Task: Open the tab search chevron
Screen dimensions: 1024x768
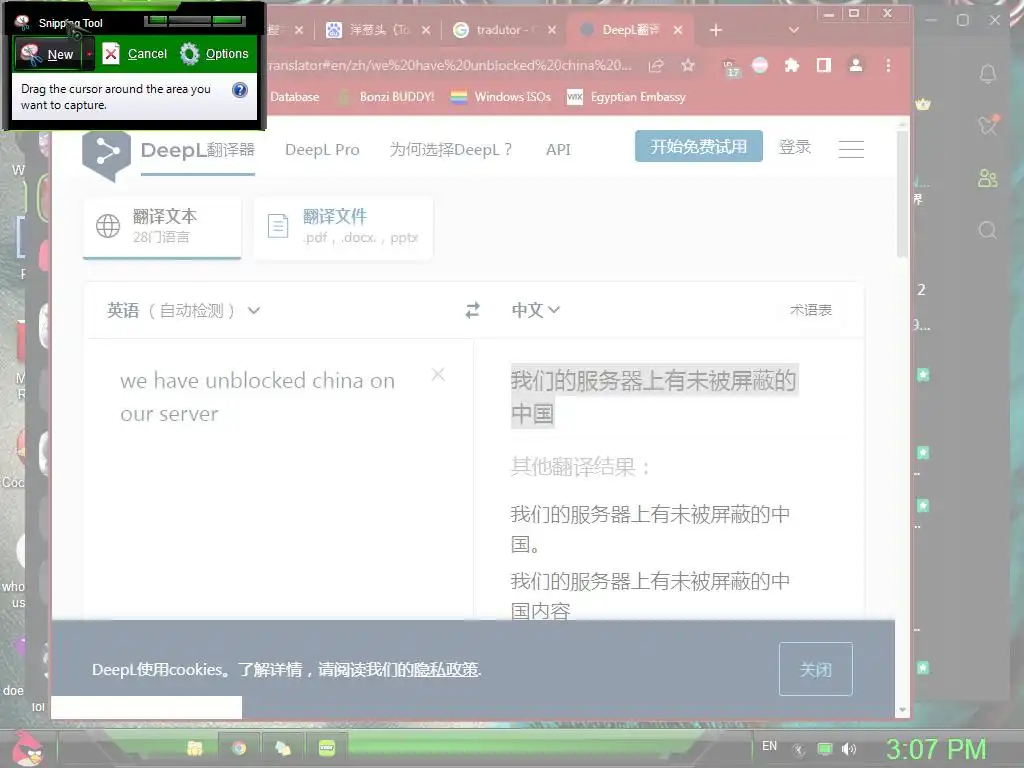Action: tap(793, 30)
